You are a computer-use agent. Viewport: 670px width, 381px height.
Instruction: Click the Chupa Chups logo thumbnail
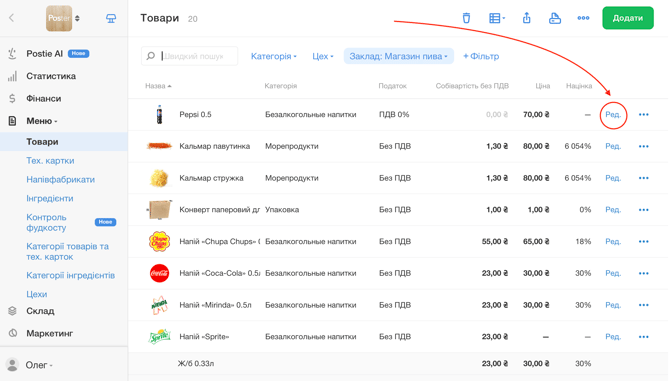(x=159, y=241)
